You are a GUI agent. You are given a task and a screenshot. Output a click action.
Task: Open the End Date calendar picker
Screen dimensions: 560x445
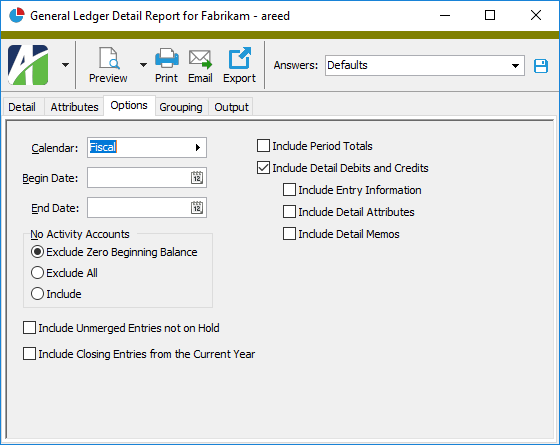coord(197,208)
